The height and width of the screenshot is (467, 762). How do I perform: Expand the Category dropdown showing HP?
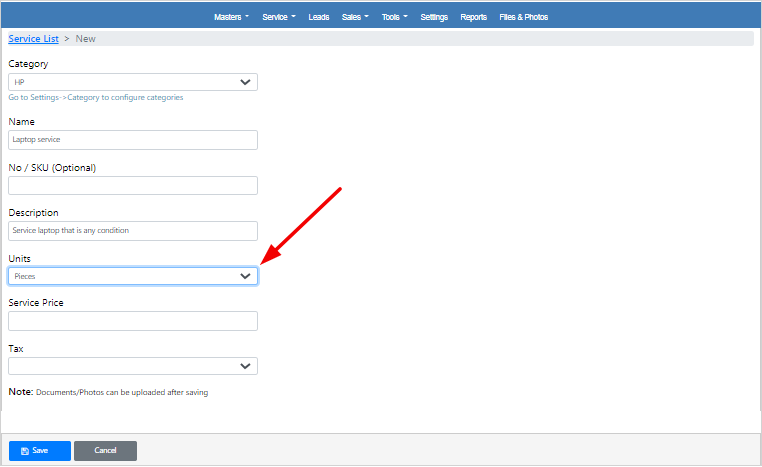(x=133, y=82)
